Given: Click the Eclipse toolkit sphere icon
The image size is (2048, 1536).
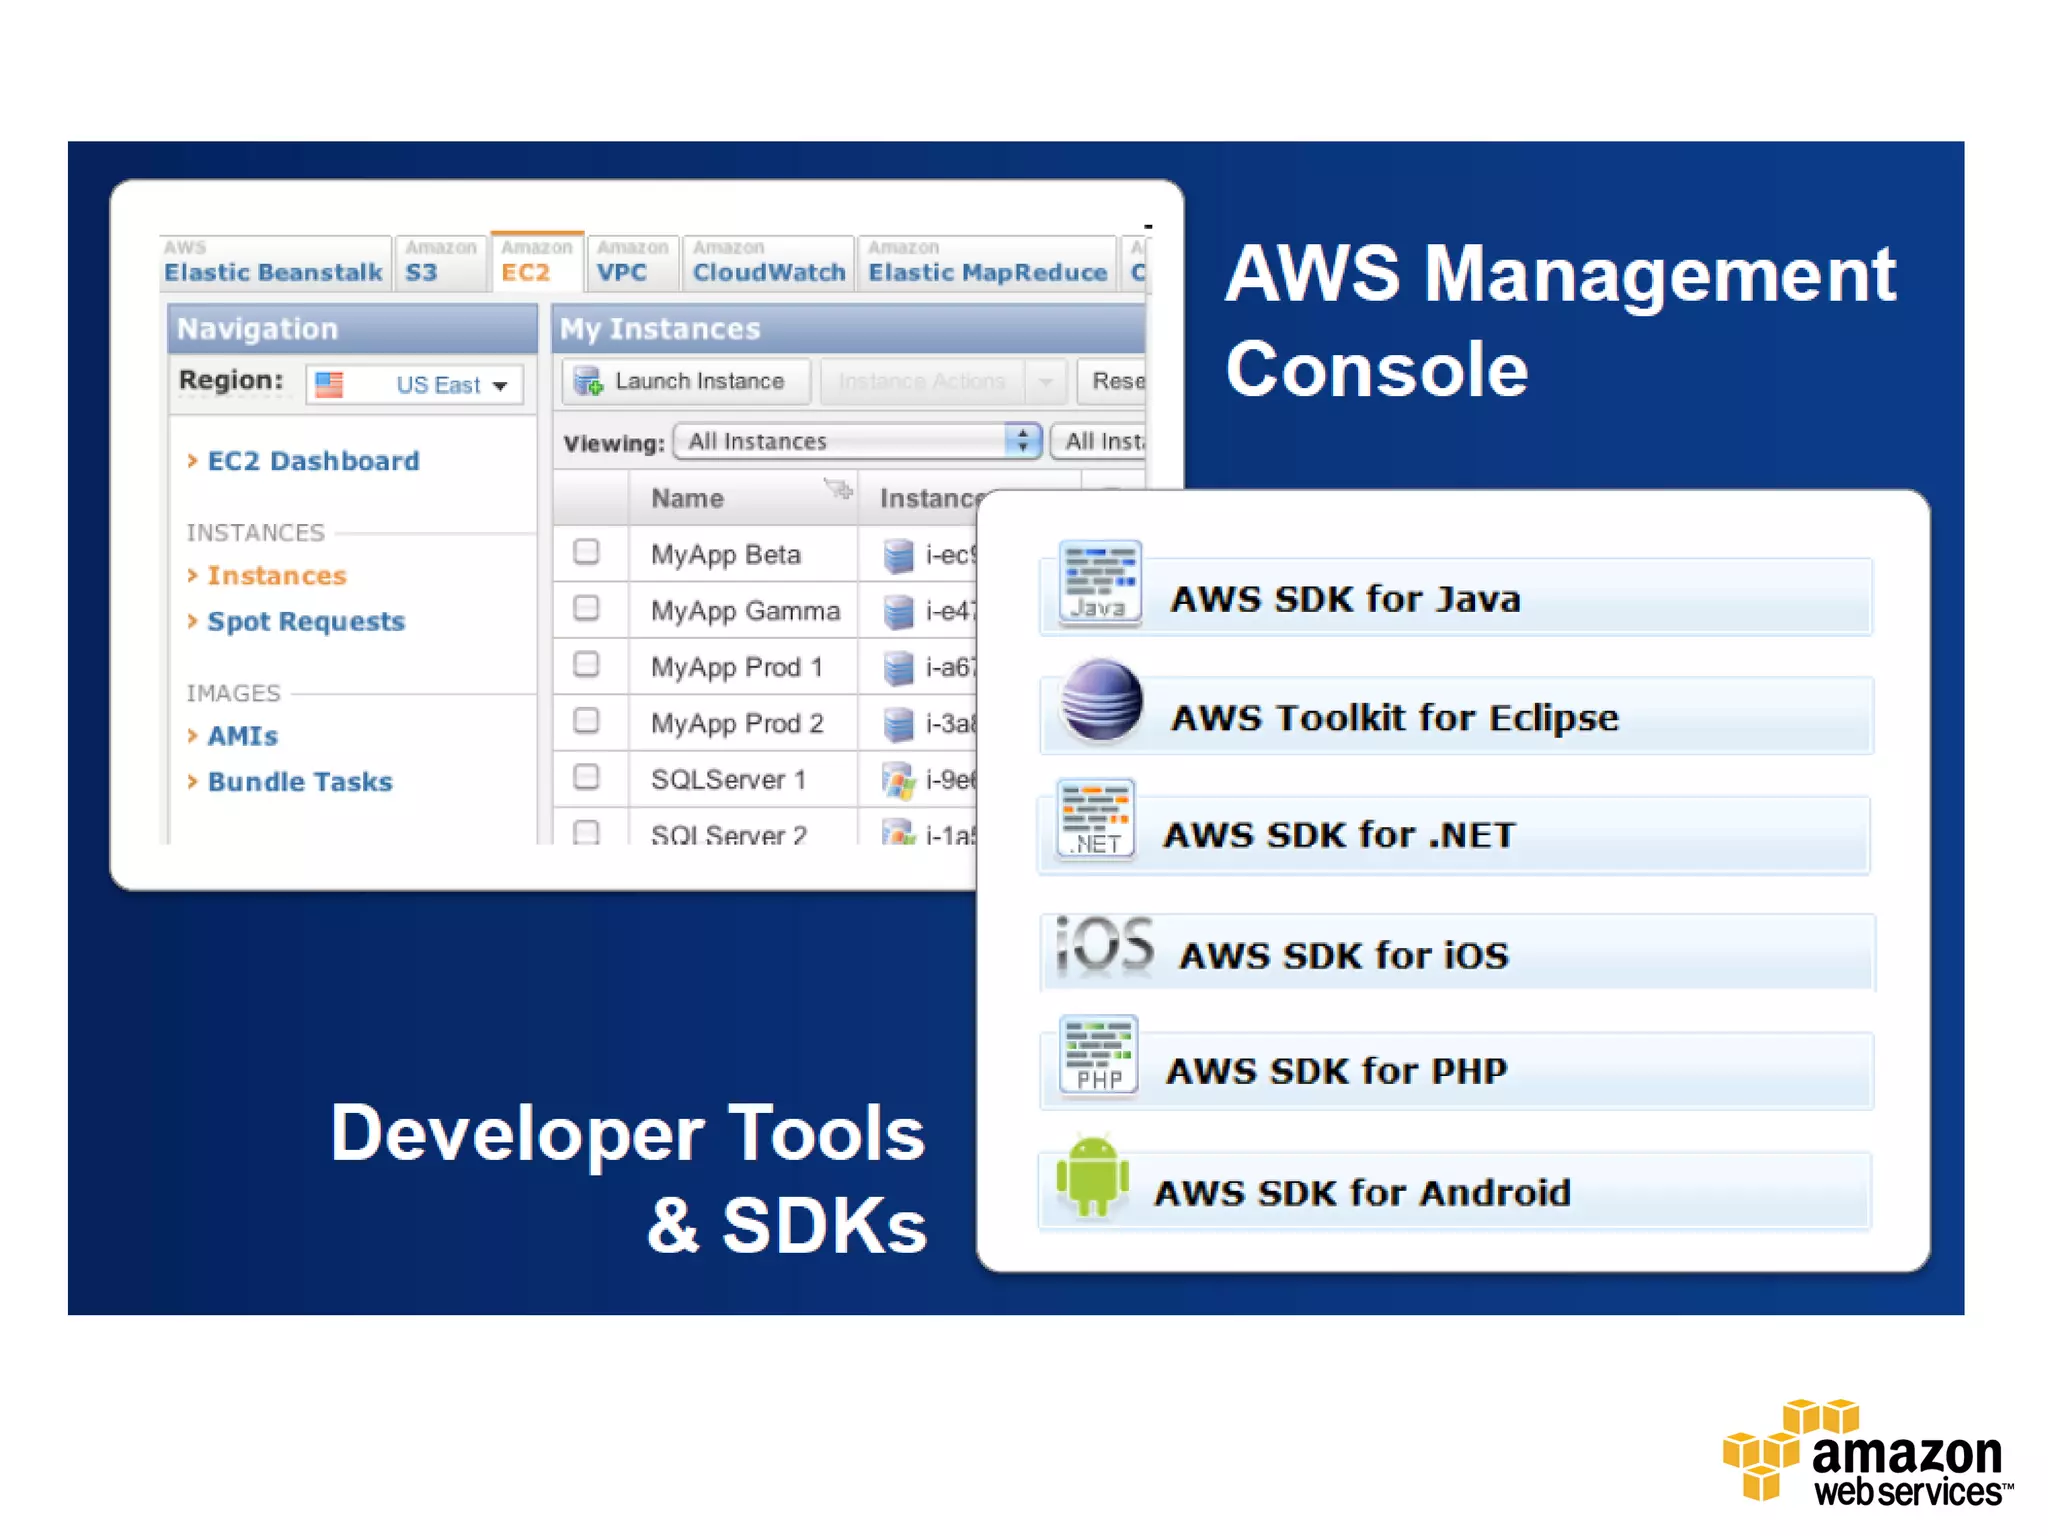Looking at the screenshot, I should point(1101,701).
